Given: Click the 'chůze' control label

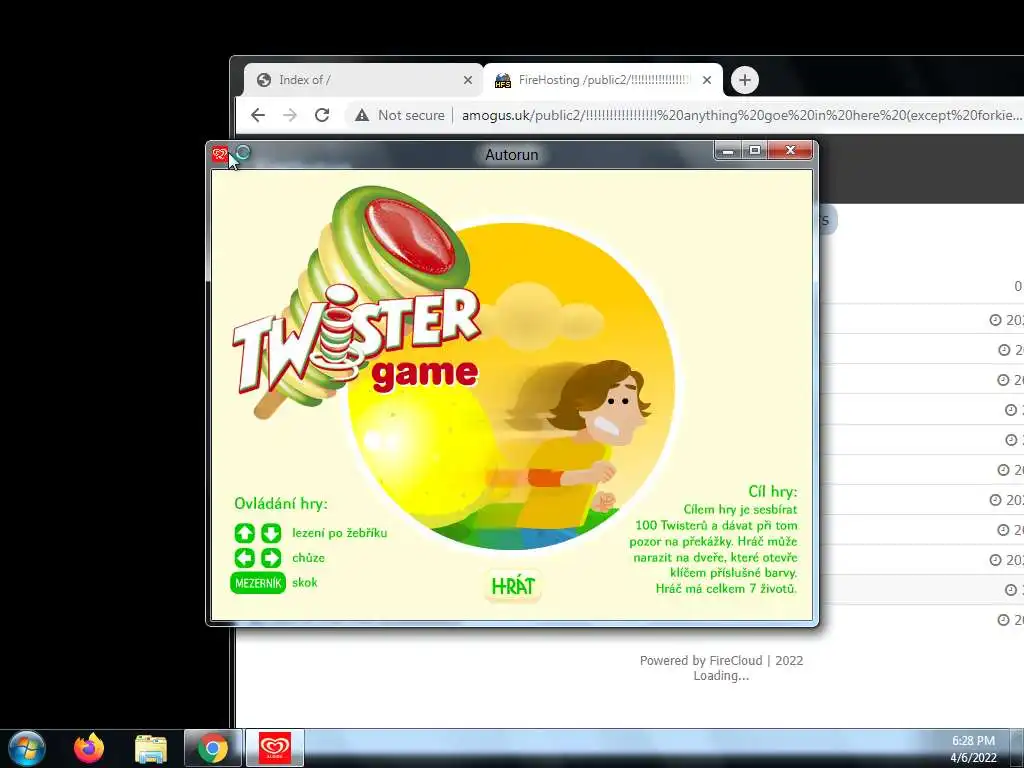Looking at the screenshot, I should 308,558.
